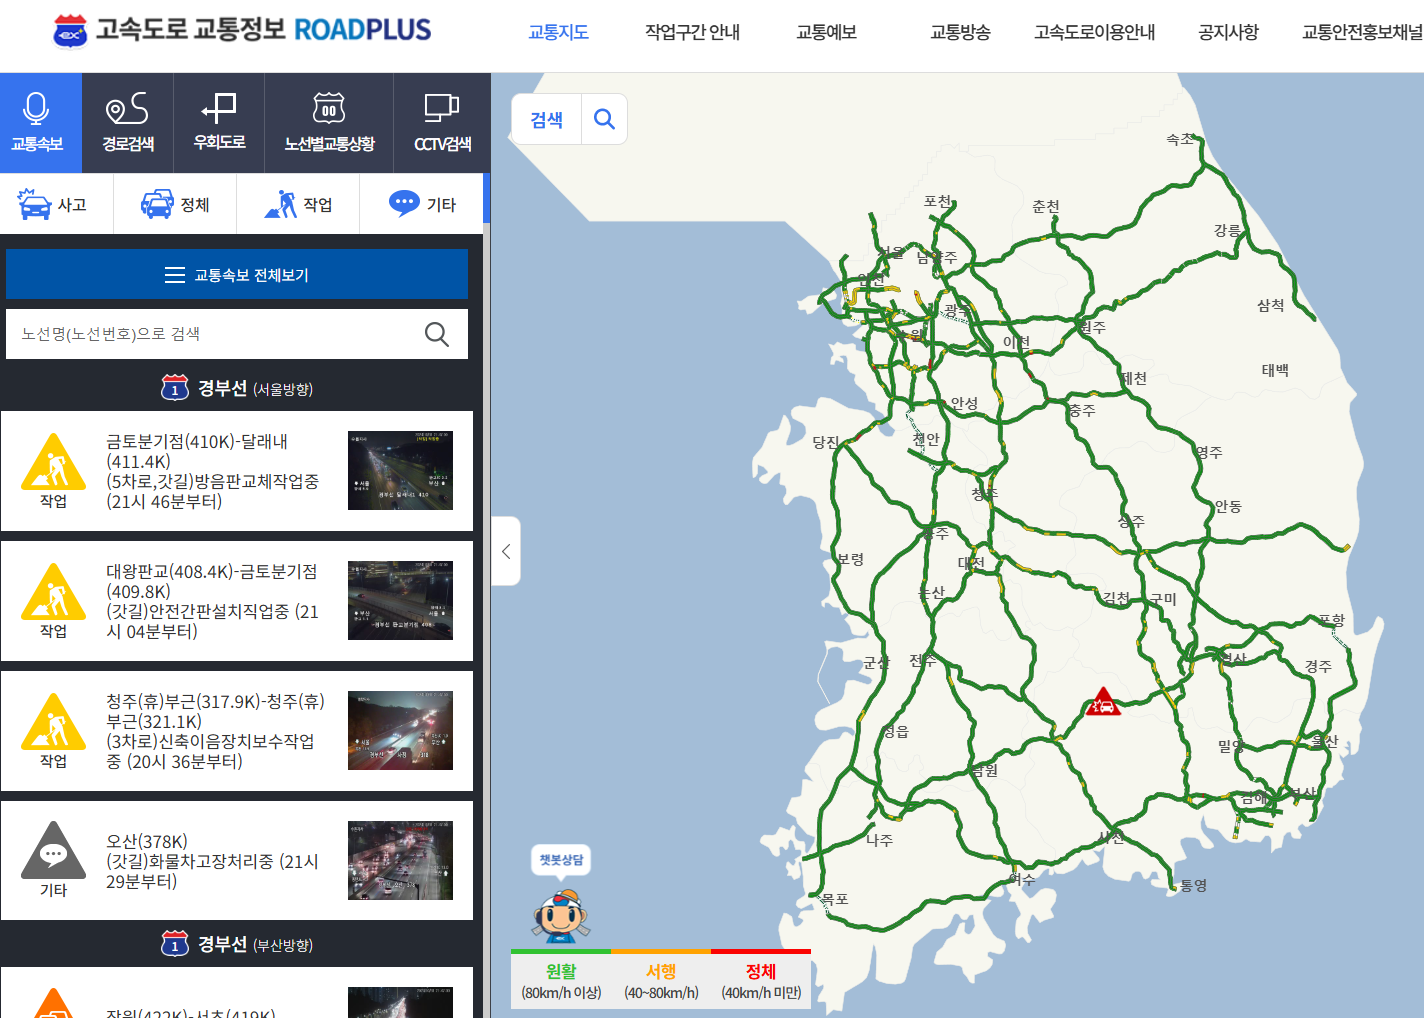The height and width of the screenshot is (1018, 1424).
Task: Open 고속도로이용안내 in the top menu
Action: click(x=1094, y=32)
